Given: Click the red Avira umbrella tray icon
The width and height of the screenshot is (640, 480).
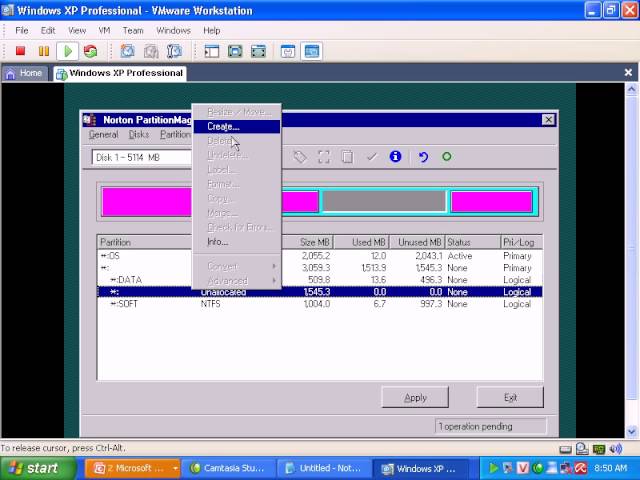Looking at the screenshot, I should coord(580,468).
